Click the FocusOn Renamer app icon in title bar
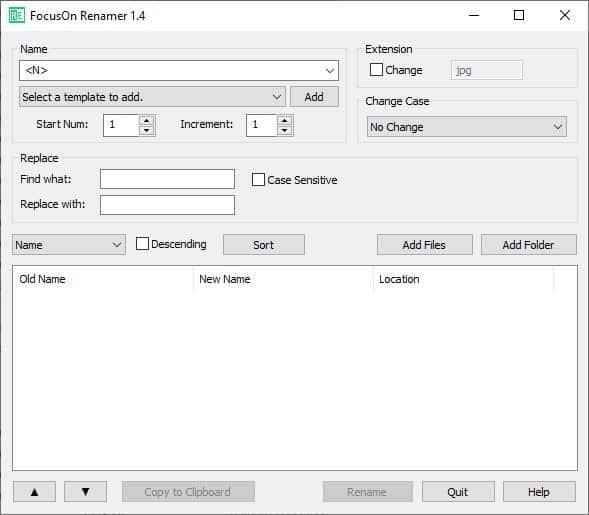589x515 pixels. point(17,16)
